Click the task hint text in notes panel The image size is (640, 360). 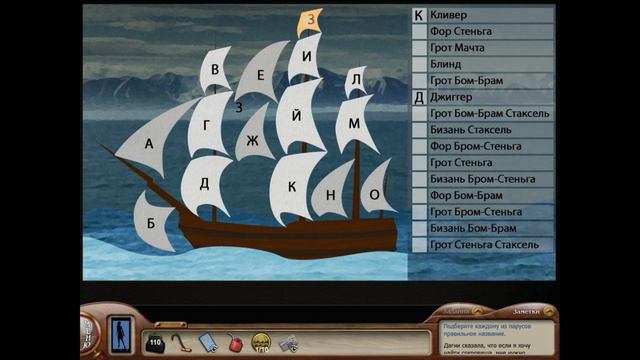487,330
